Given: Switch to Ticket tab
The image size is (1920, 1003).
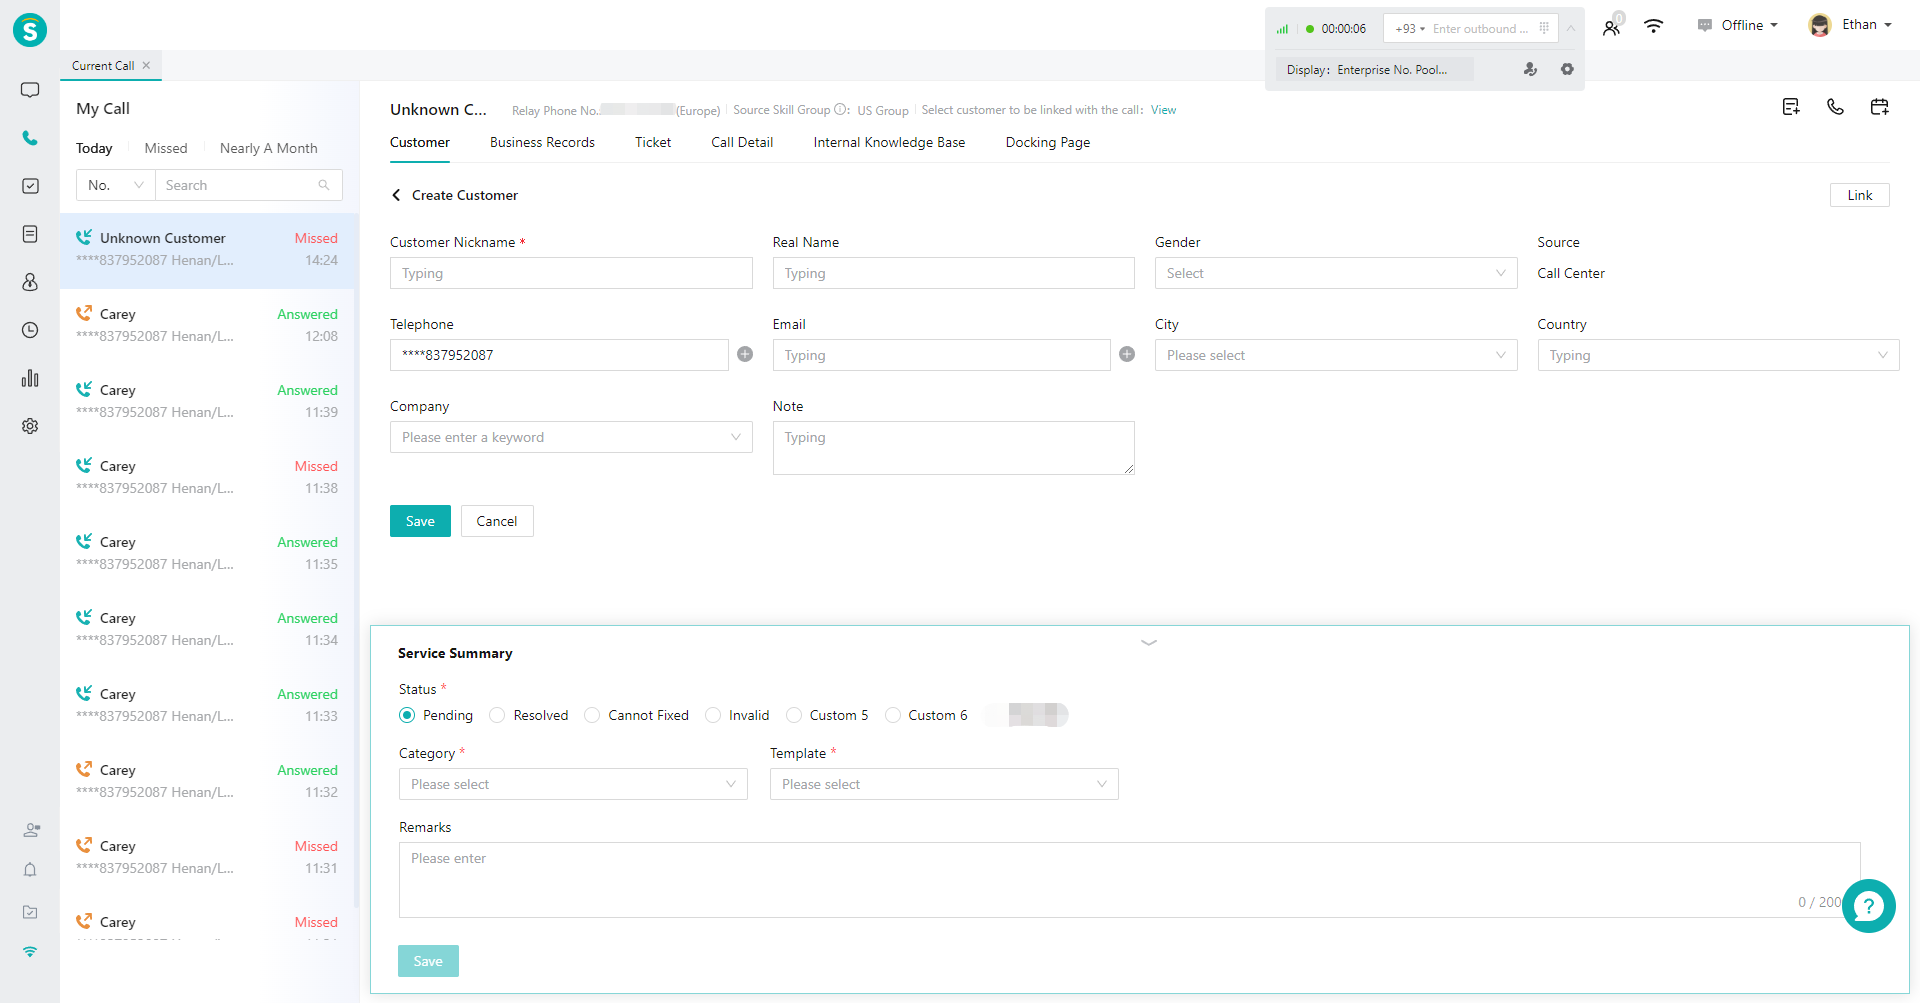Looking at the screenshot, I should click(653, 142).
